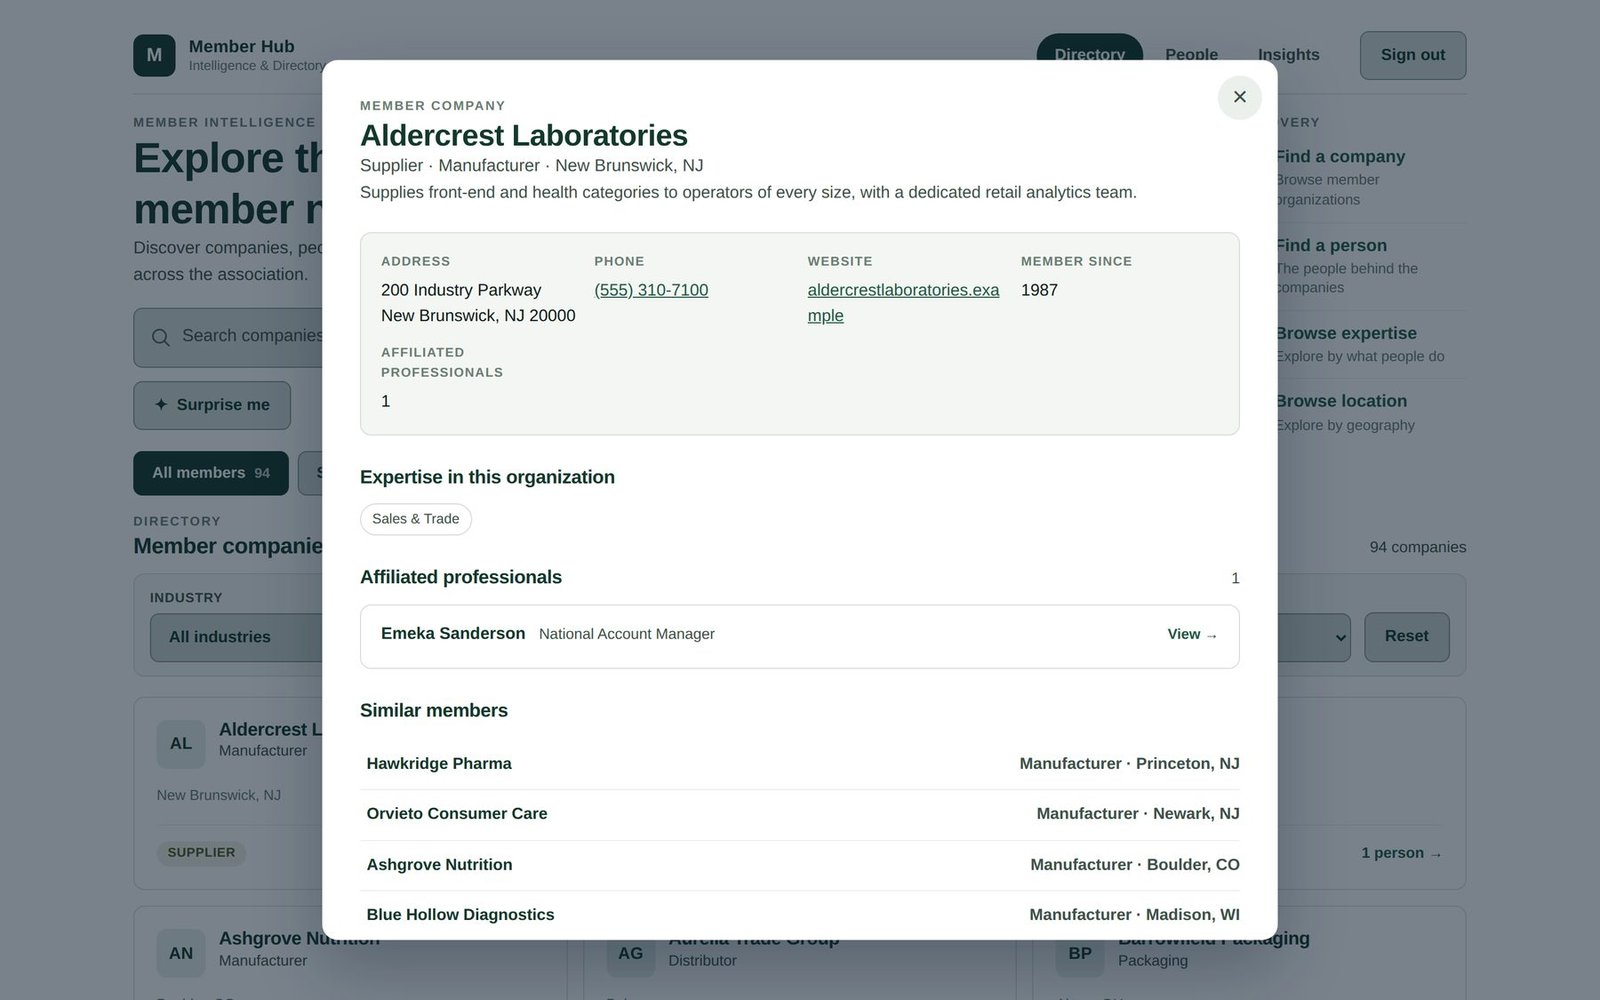This screenshot has width=1600, height=1000.
Task: Click Manufacturer · Boulder, CO text
Action: 1135,865
